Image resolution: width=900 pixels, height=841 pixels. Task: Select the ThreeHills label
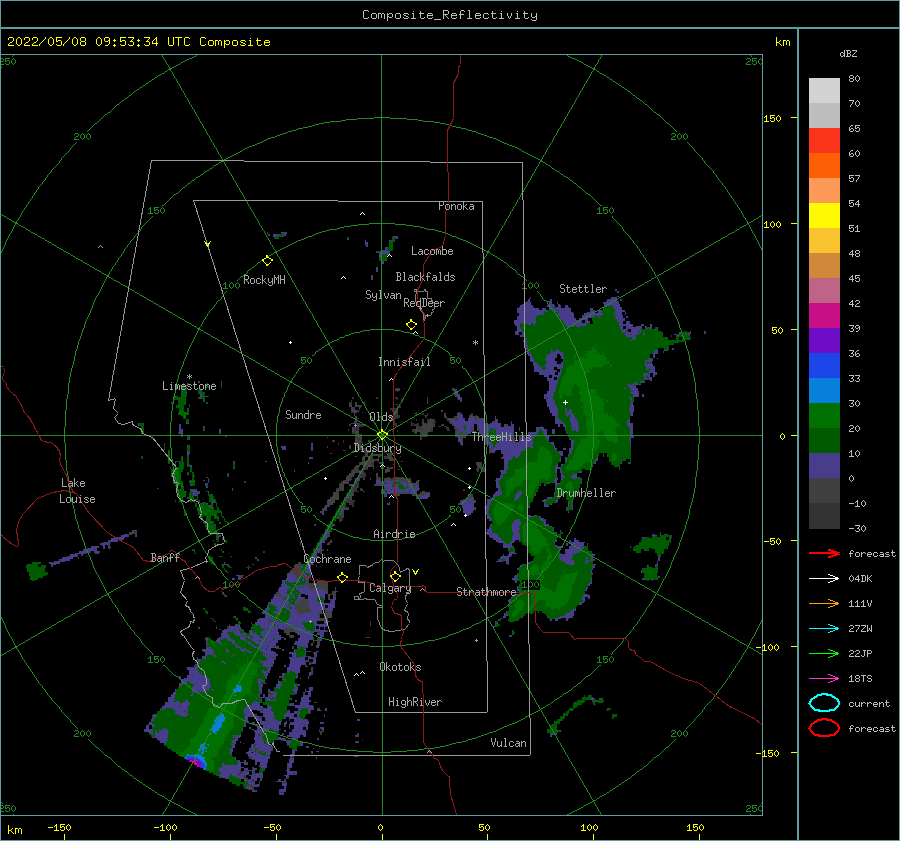[x=501, y=437]
